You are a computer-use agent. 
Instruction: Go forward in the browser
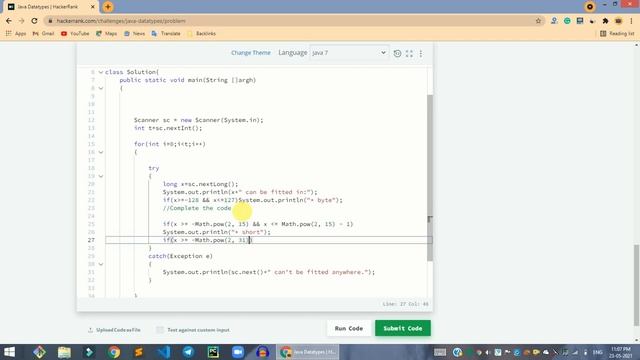[x=21, y=20]
